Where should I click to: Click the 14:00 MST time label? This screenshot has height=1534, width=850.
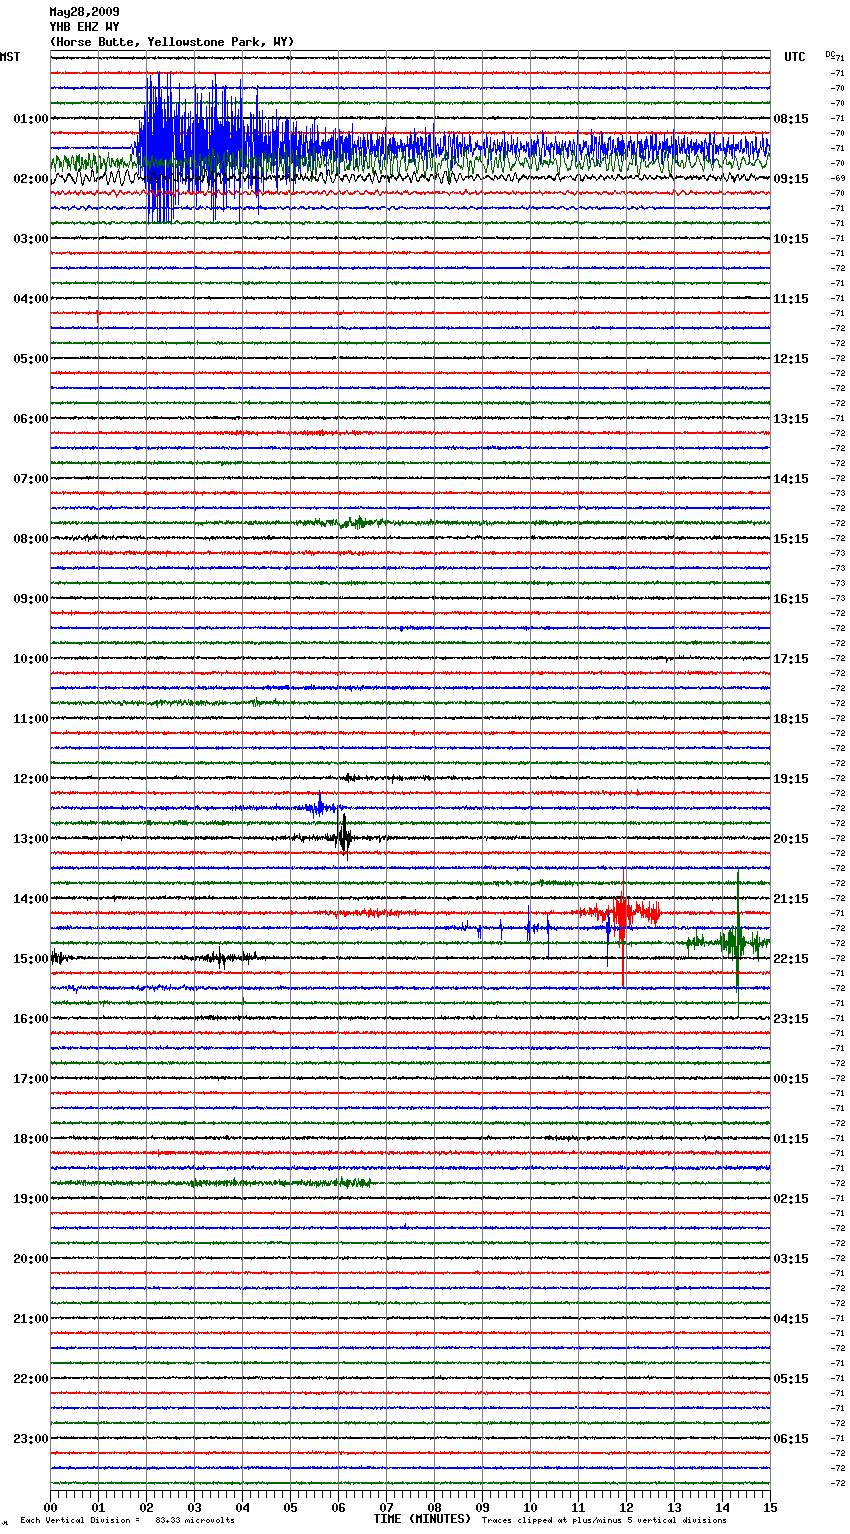click(x=30, y=899)
